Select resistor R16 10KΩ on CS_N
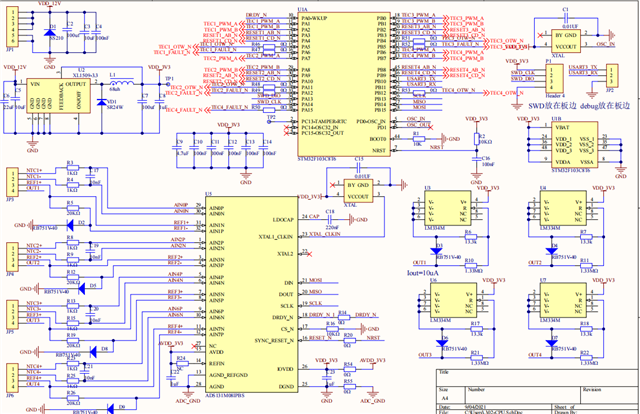The width and height of the screenshot is (640, 414). [331, 329]
